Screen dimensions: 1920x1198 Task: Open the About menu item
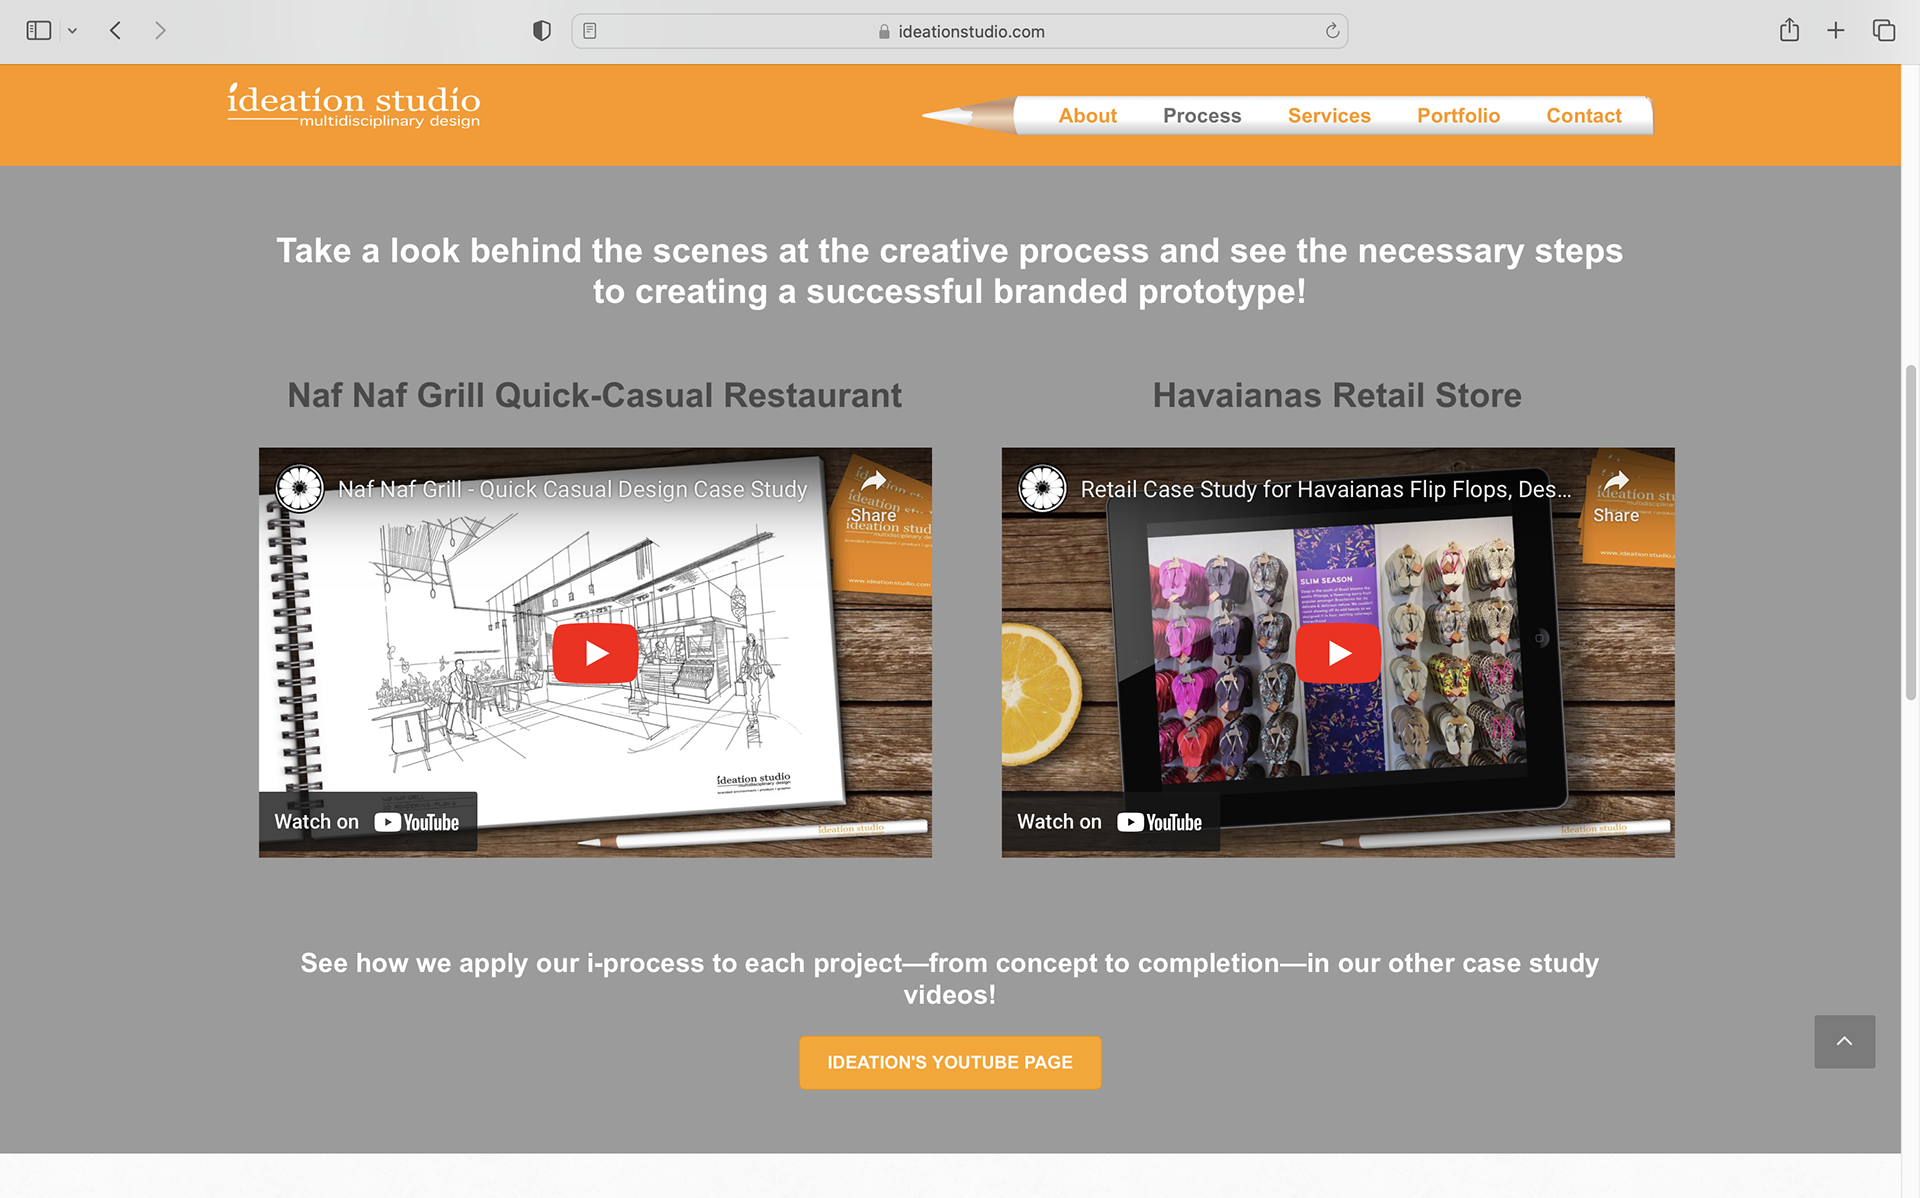(1087, 115)
